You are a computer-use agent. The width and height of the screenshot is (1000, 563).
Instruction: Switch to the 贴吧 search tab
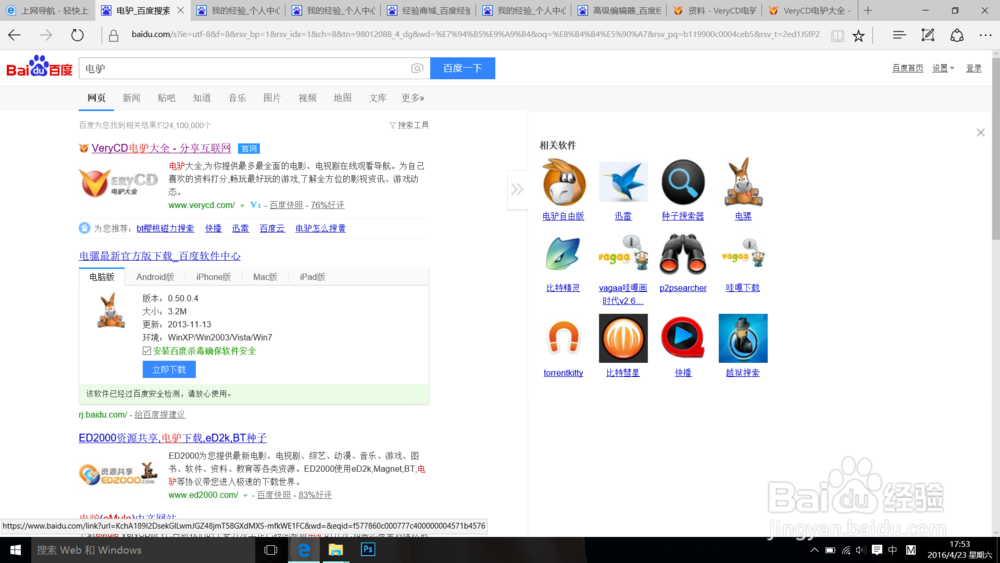(x=166, y=98)
